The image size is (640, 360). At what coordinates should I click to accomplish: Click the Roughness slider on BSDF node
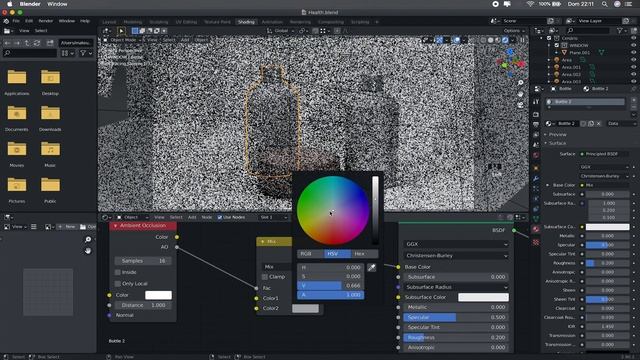456,338
